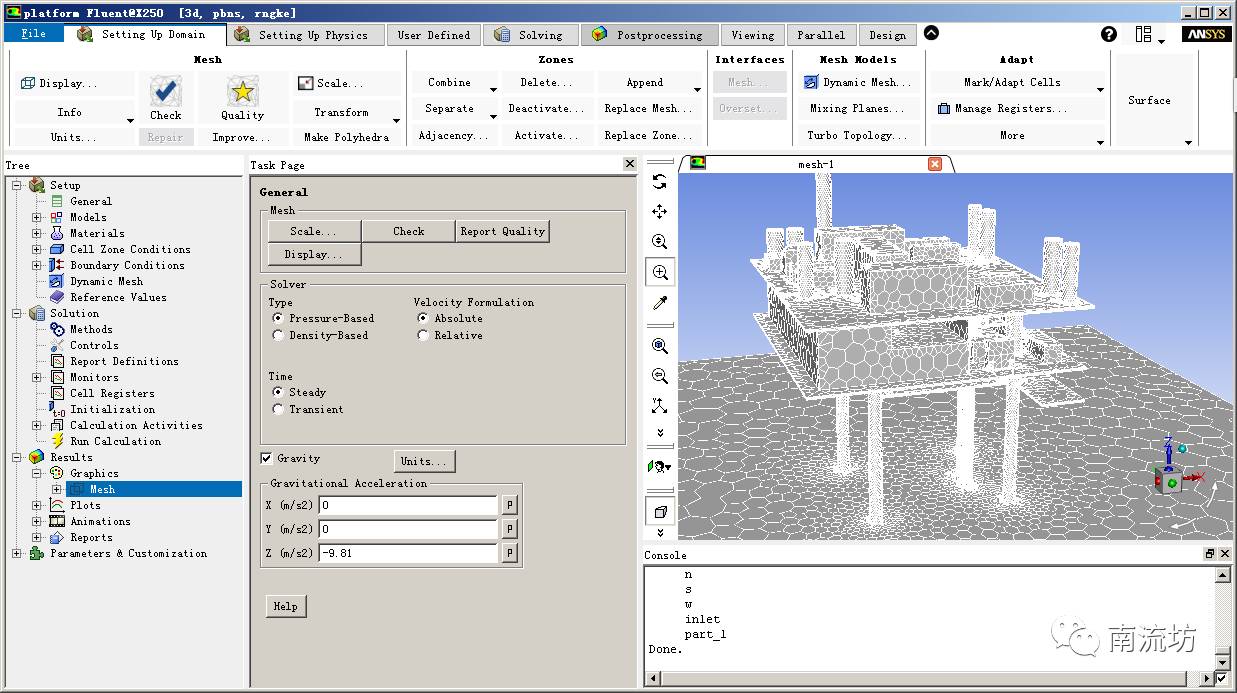The image size is (1237, 693).
Task: Choose Transient time option
Action: click(278, 409)
